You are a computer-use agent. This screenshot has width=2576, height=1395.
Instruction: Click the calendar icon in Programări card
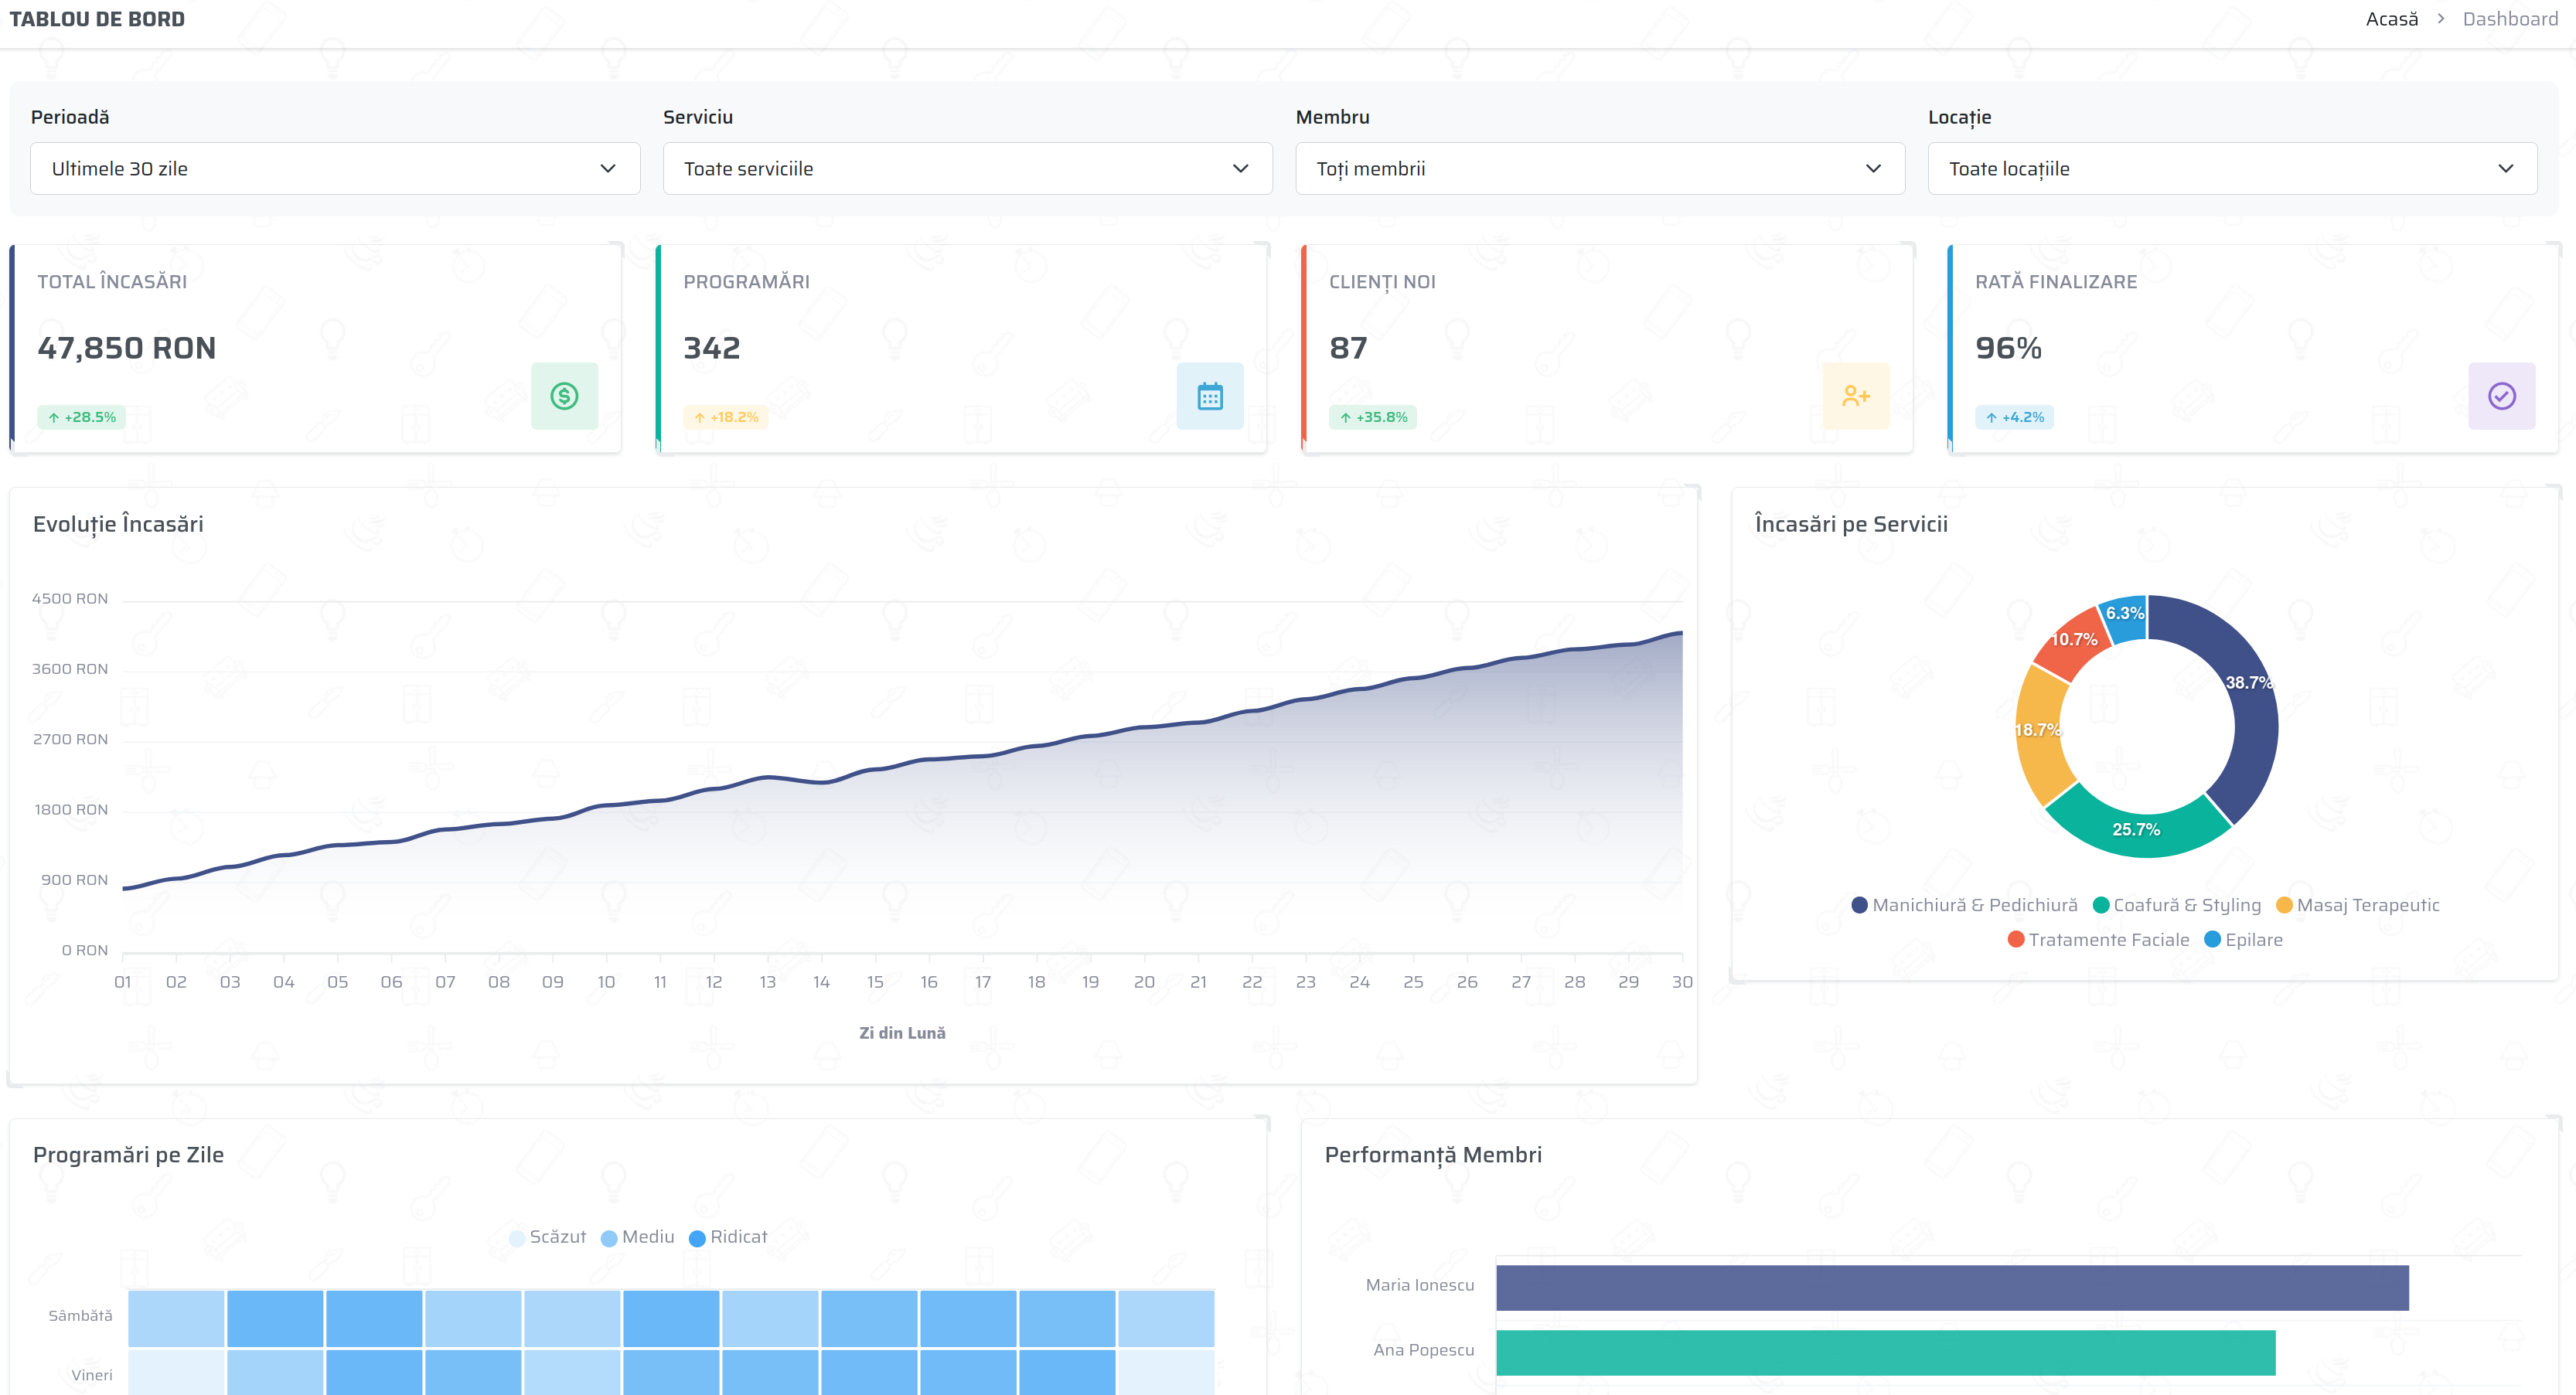click(1209, 396)
